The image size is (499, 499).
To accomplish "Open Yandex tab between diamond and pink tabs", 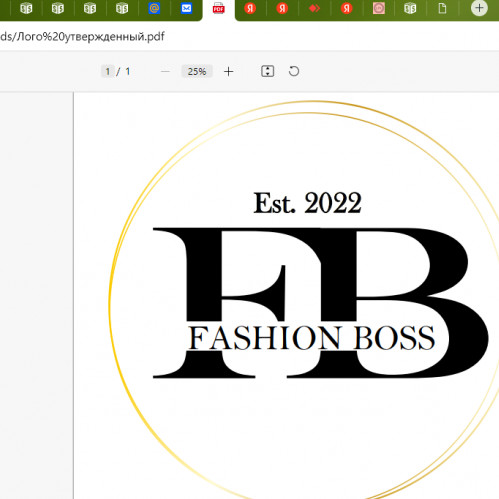I will coord(347,8).
